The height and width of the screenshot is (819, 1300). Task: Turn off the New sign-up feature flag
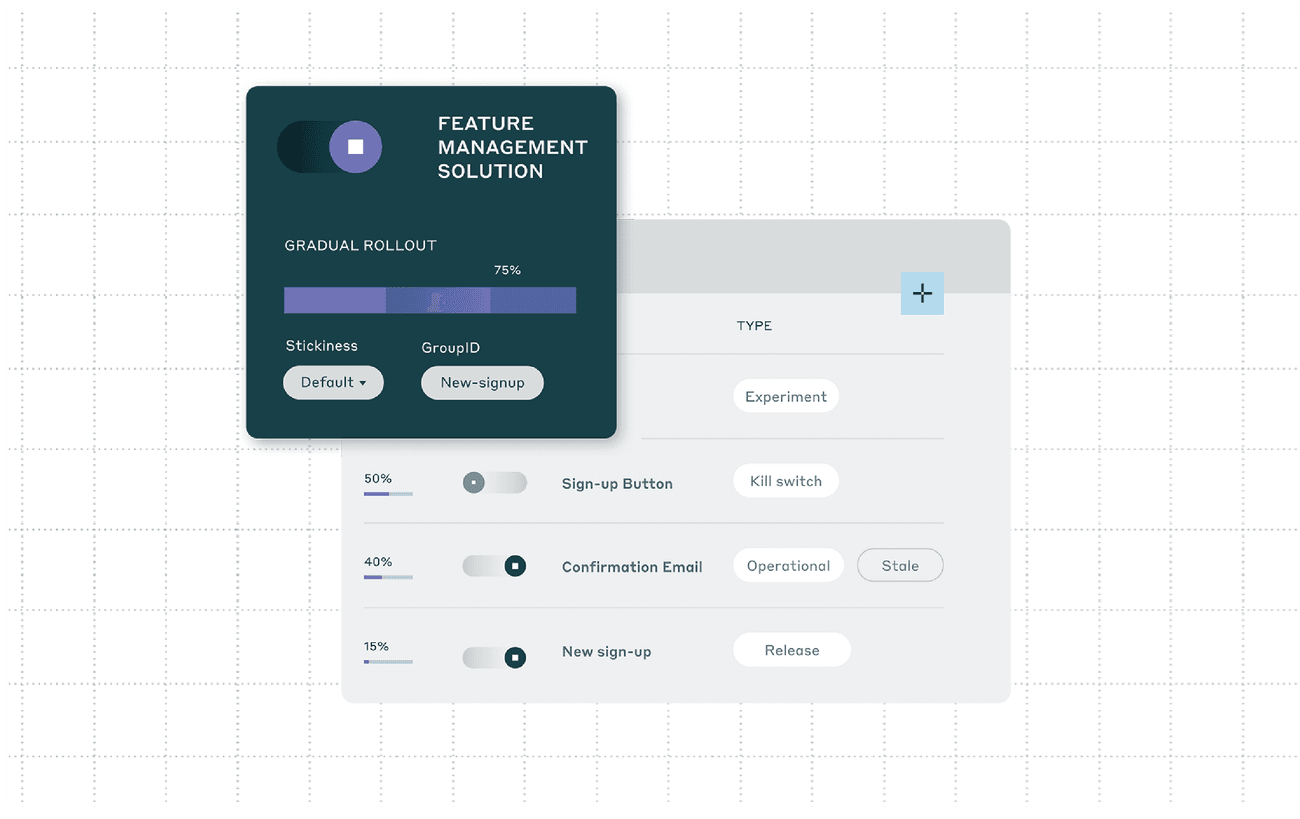coord(494,657)
